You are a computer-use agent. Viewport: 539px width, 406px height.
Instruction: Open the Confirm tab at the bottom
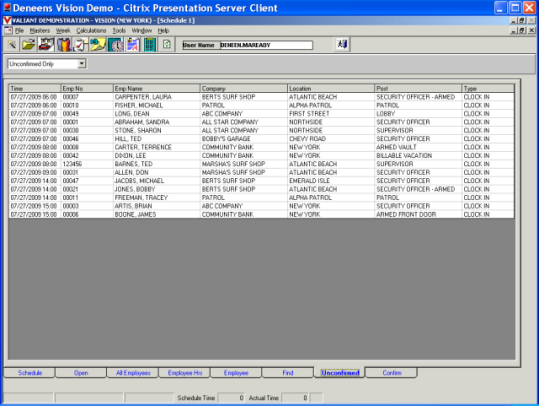pos(392,373)
